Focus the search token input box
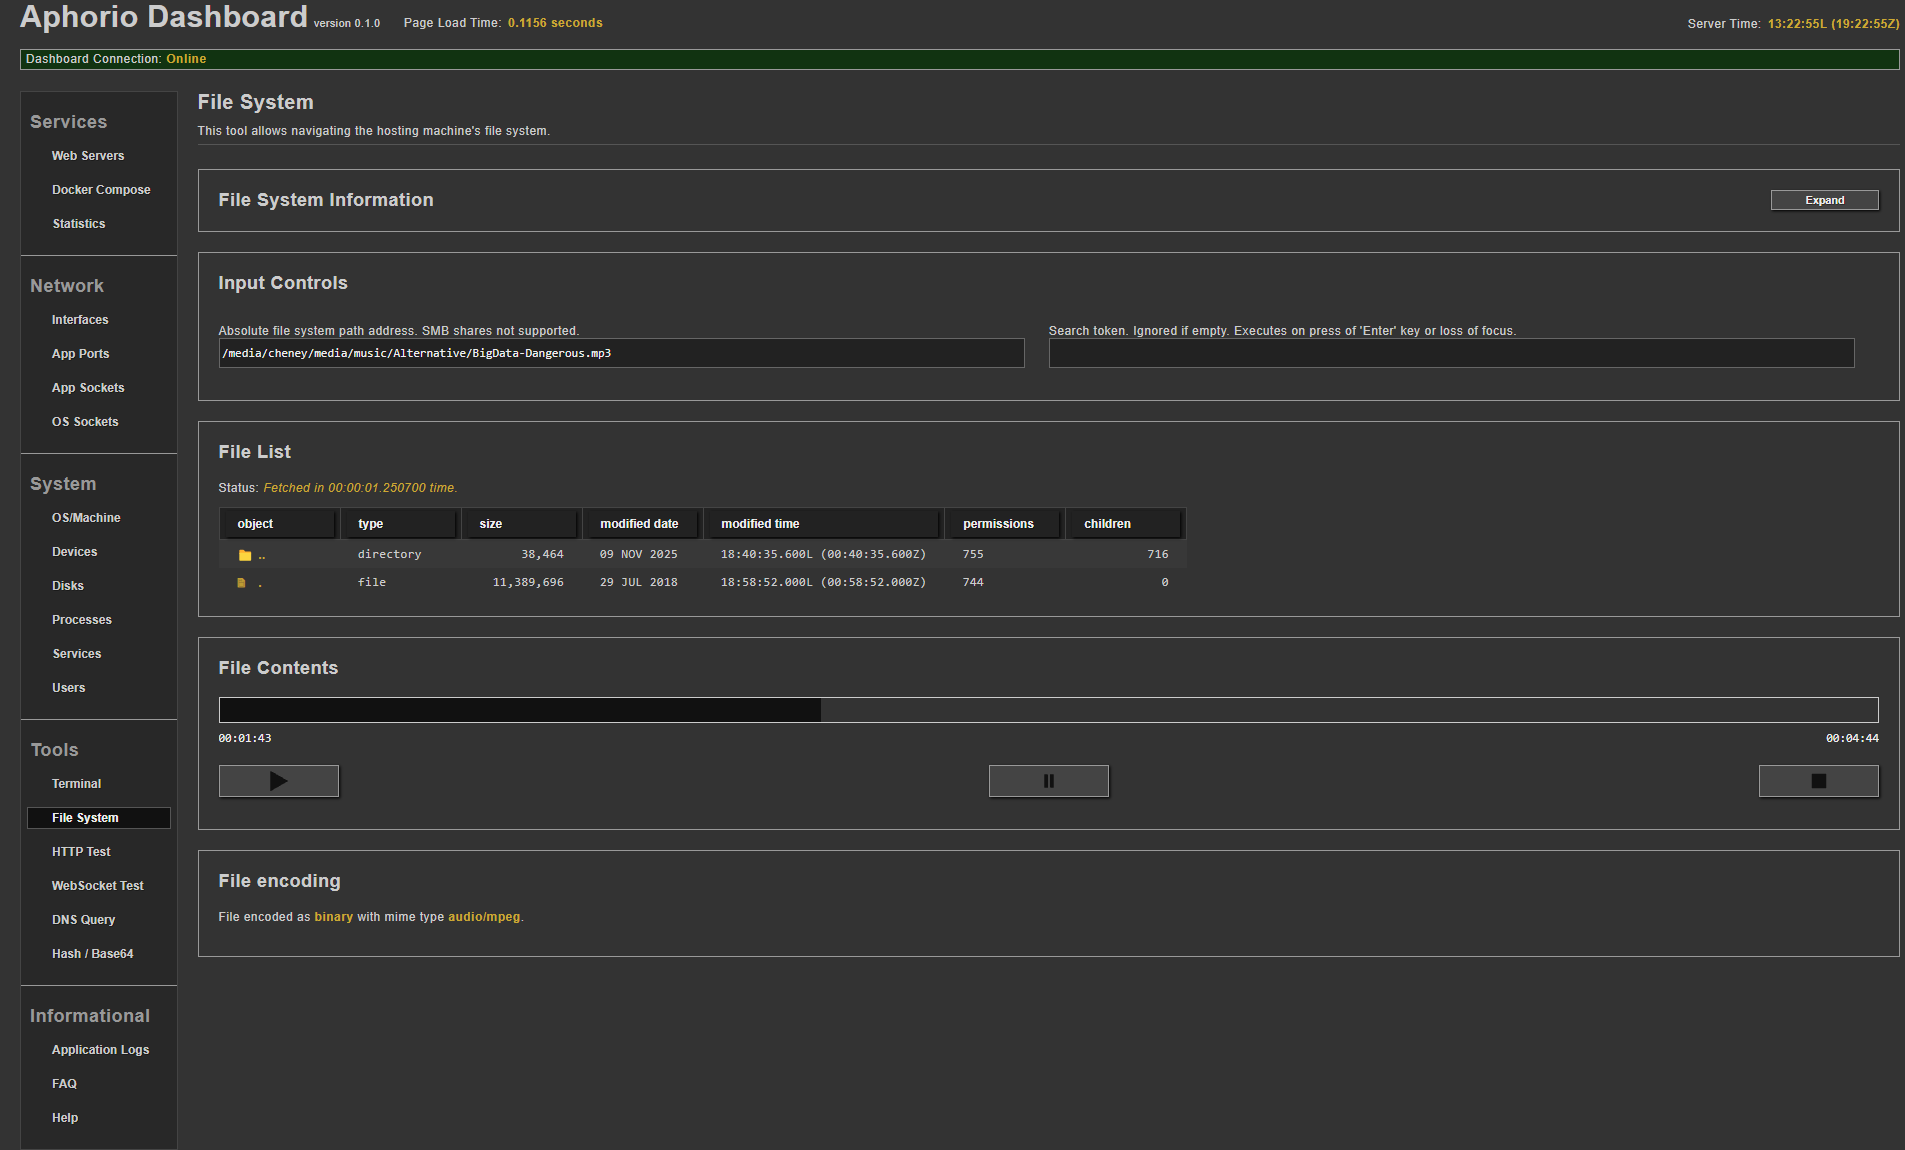This screenshot has width=1905, height=1150. pyautogui.click(x=1451, y=353)
